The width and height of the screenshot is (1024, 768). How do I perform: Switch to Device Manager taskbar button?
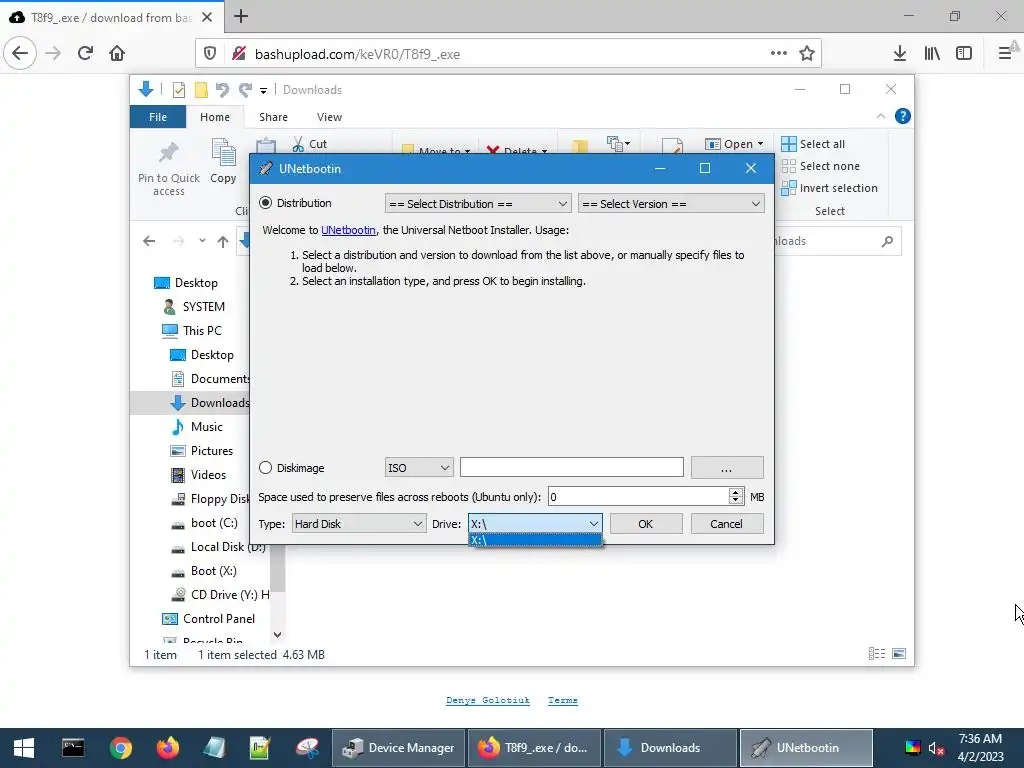(x=398, y=748)
